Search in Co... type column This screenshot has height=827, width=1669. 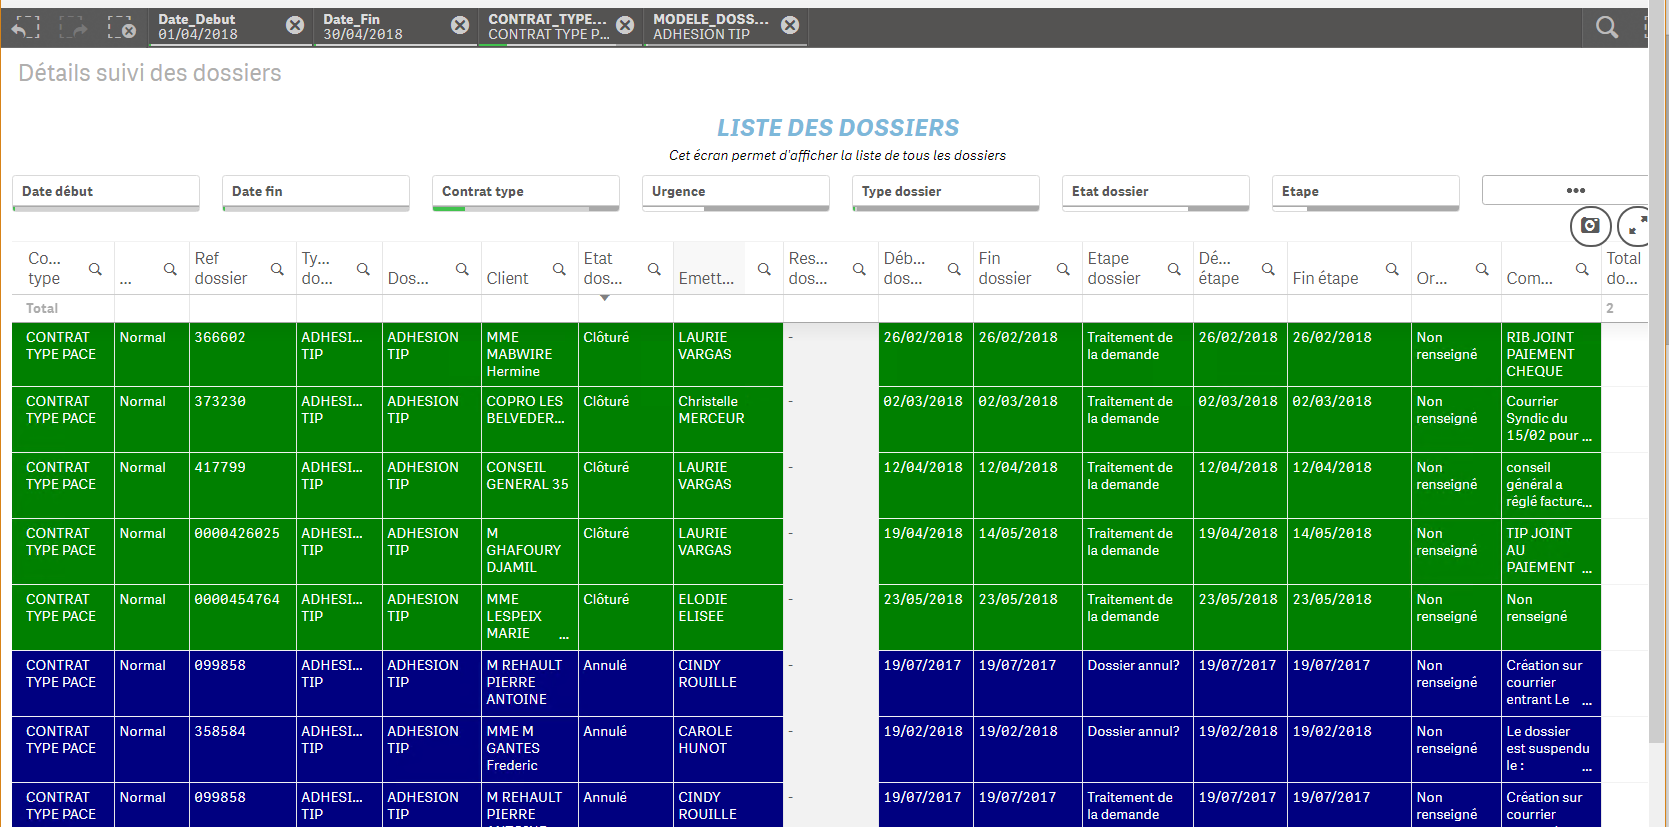point(95,269)
